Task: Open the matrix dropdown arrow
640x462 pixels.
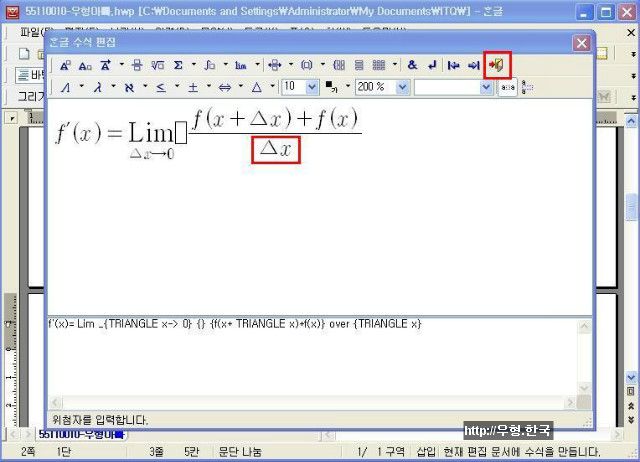Action: [395, 65]
